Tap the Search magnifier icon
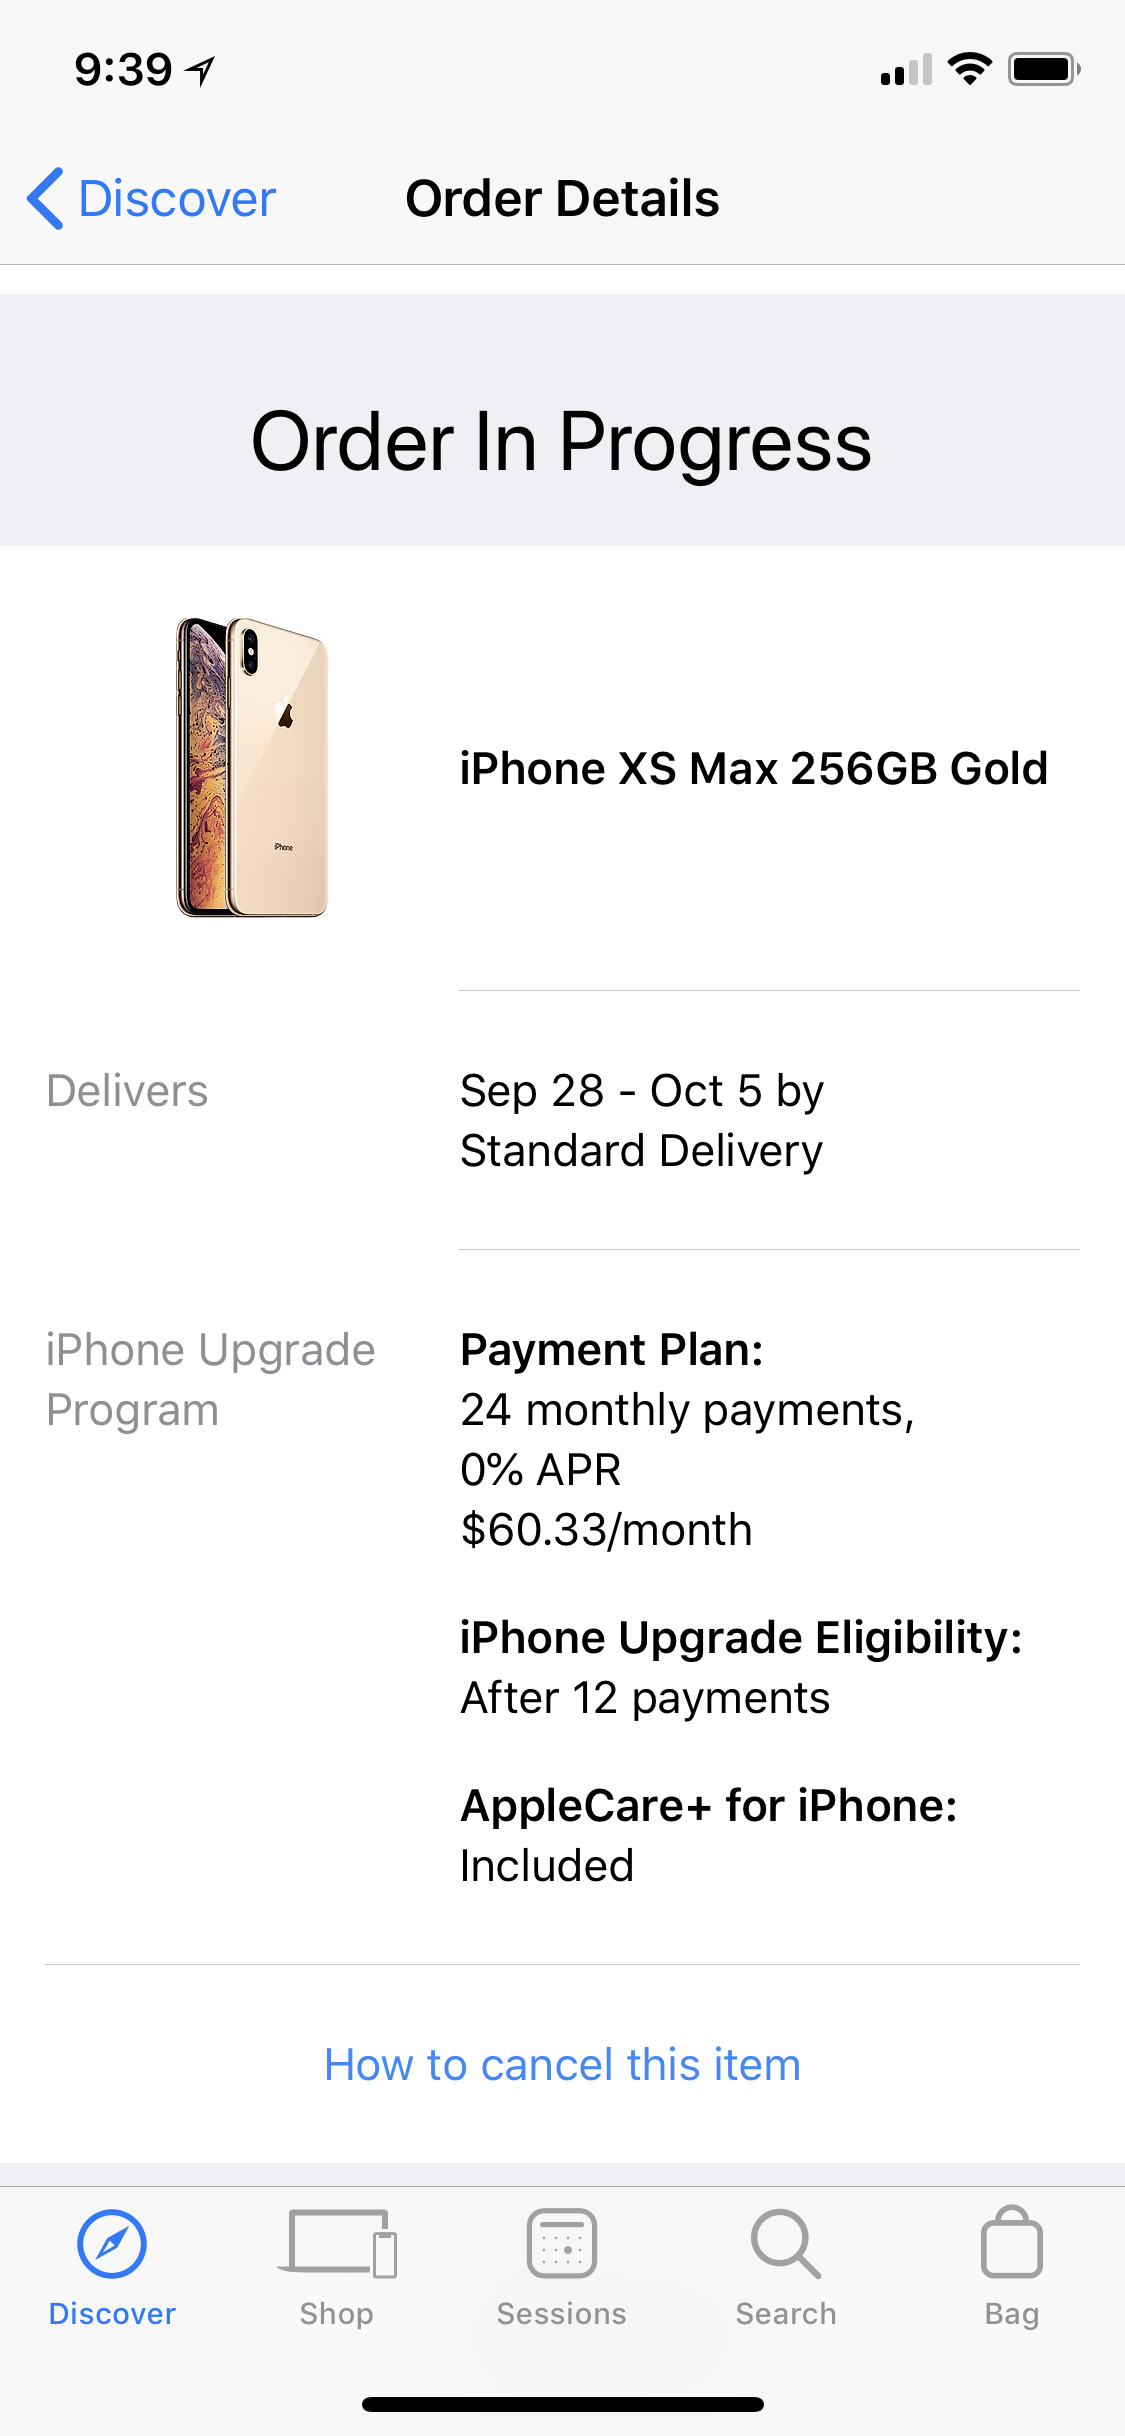The width and height of the screenshot is (1125, 2436). point(786,2244)
